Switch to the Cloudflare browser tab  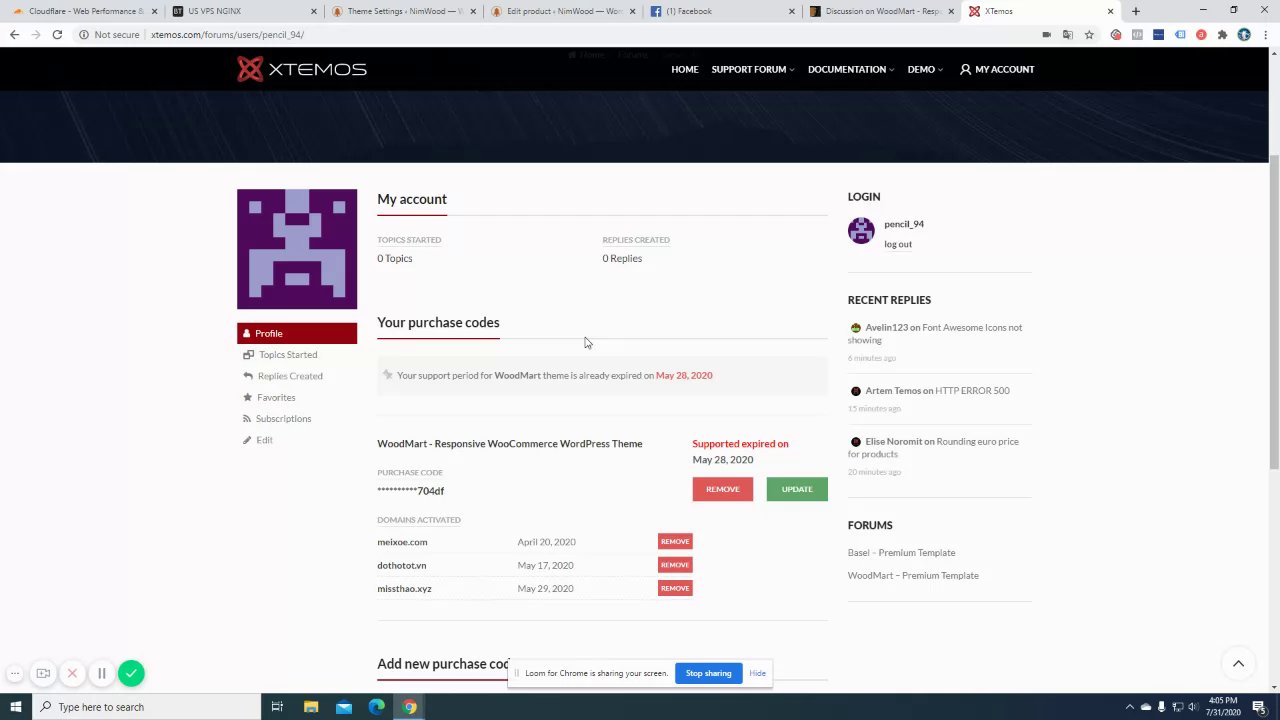[x=83, y=11]
